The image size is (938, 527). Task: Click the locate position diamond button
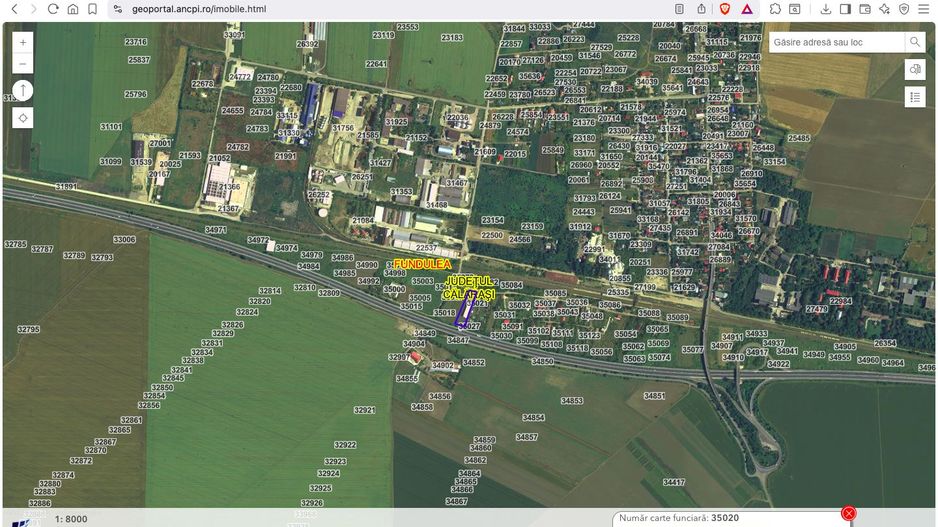pyautogui.click(x=24, y=117)
